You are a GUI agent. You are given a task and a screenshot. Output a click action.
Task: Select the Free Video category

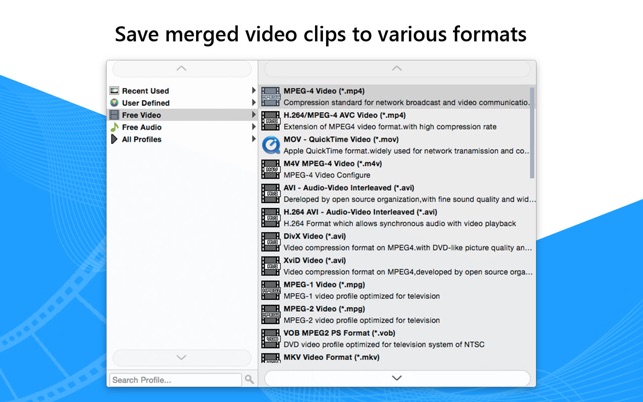[x=182, y=115]
